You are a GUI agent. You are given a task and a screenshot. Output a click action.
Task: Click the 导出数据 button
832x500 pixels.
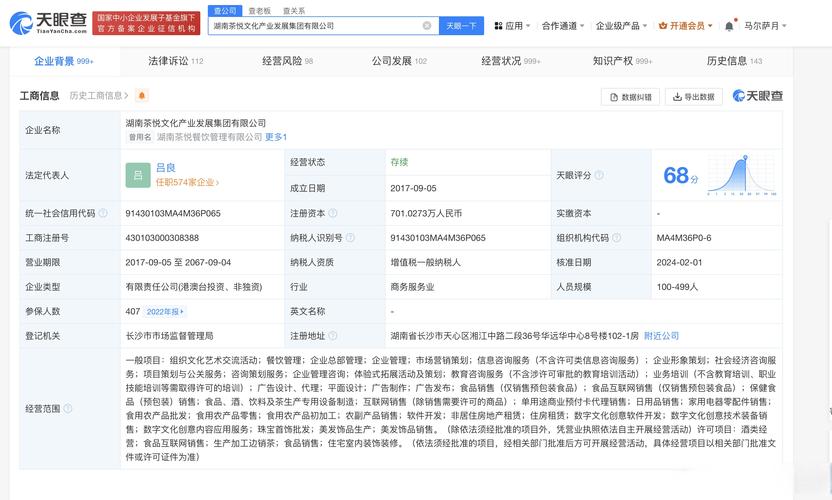click(694, 97)
